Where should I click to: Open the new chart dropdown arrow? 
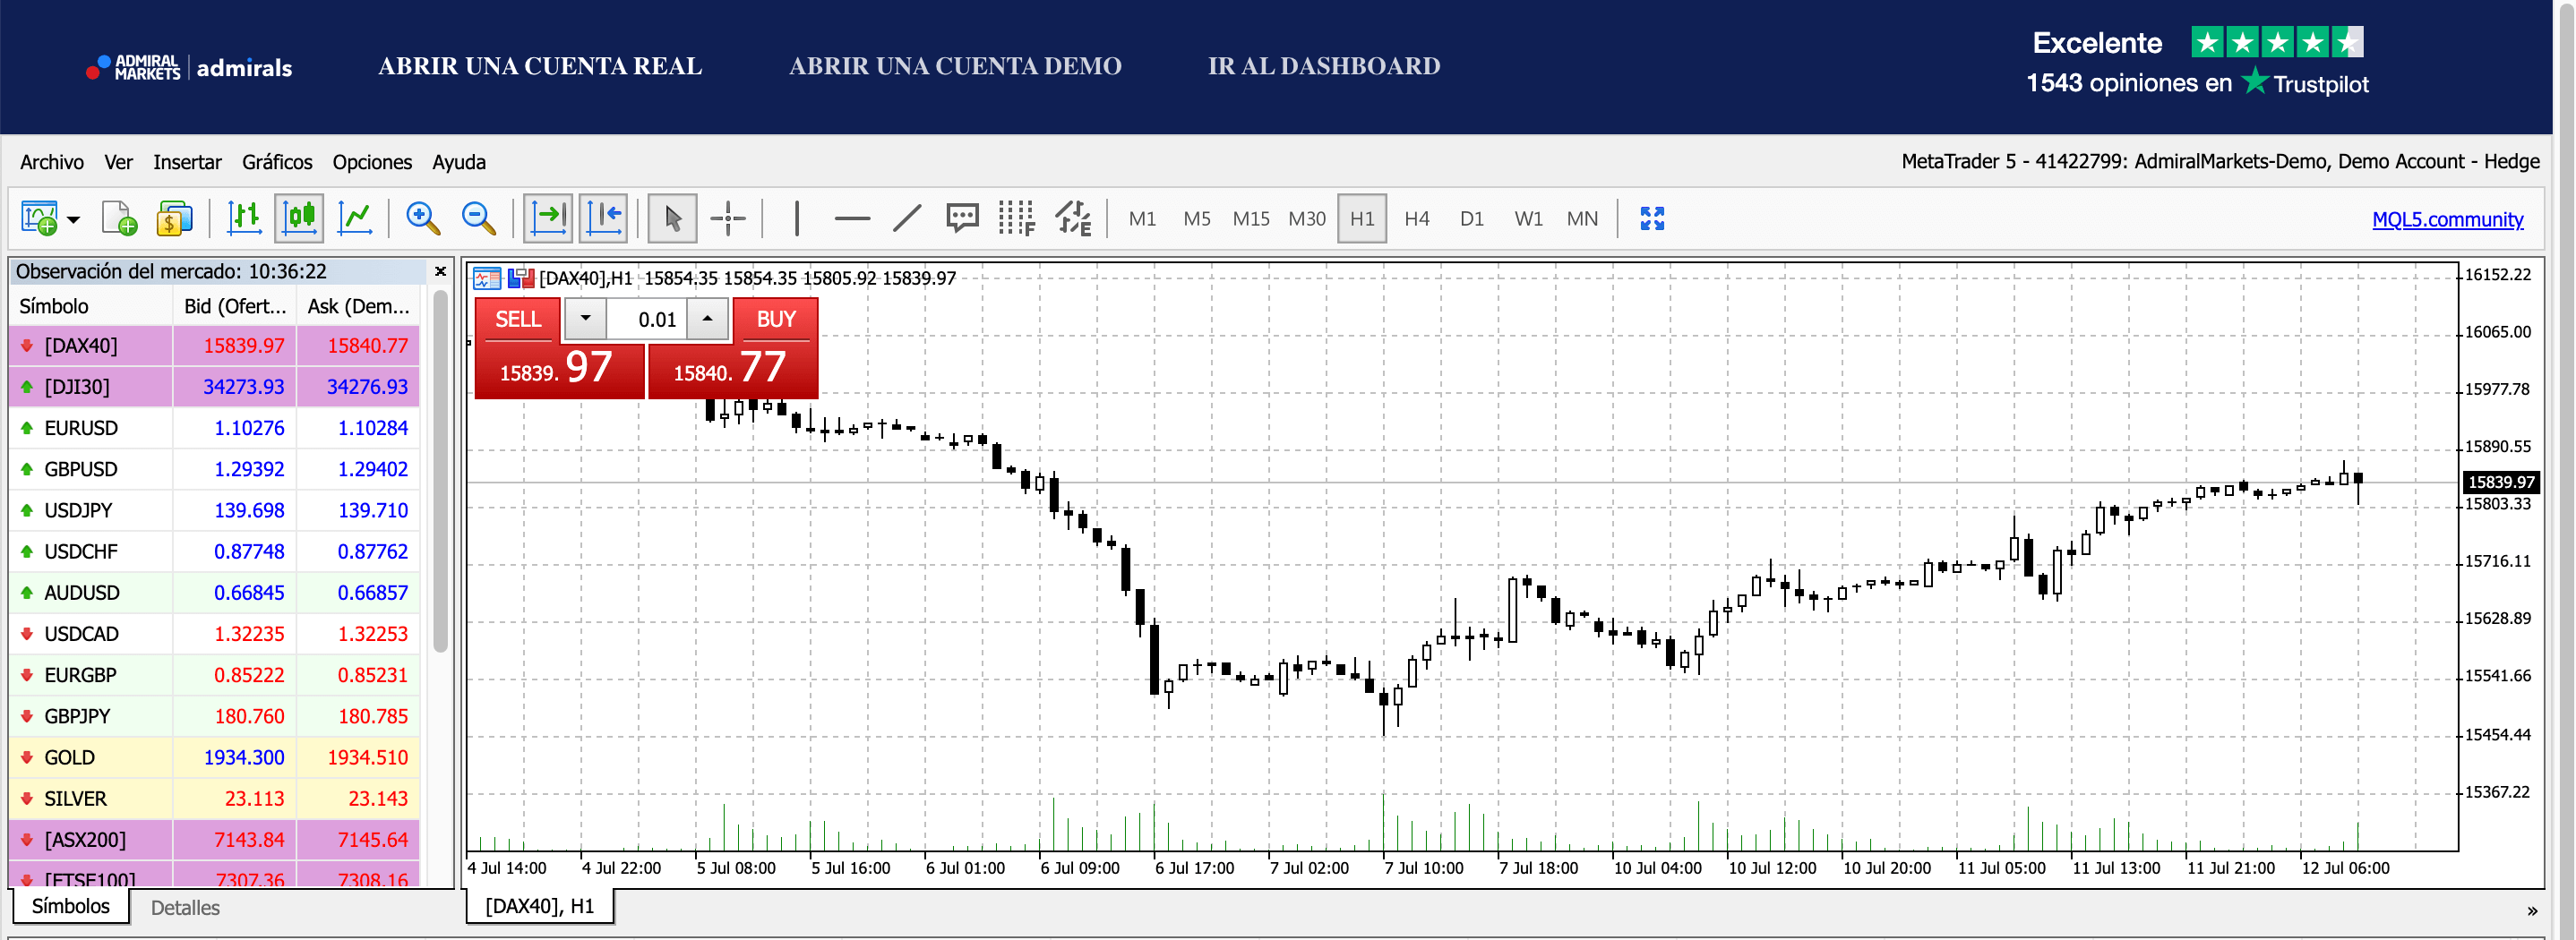(x=74, y=219)
